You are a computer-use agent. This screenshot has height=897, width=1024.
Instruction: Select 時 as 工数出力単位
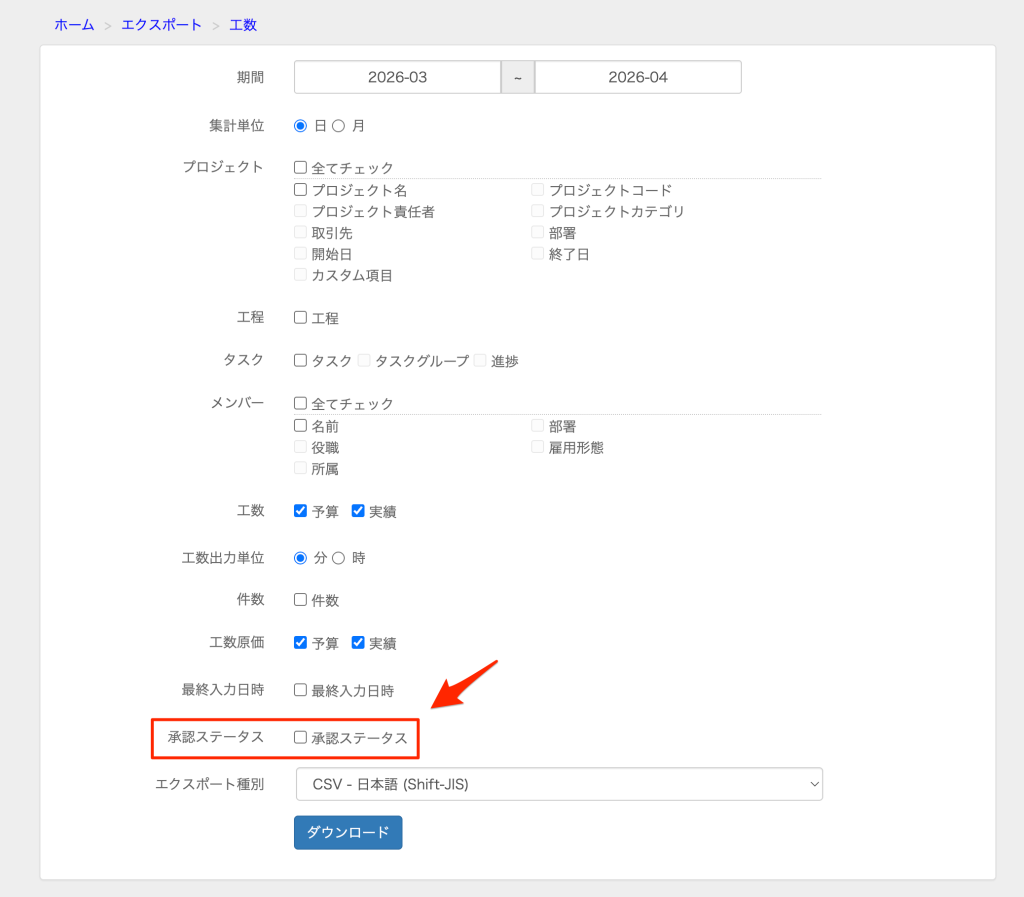pyautogui.click(x=338, y=558)
